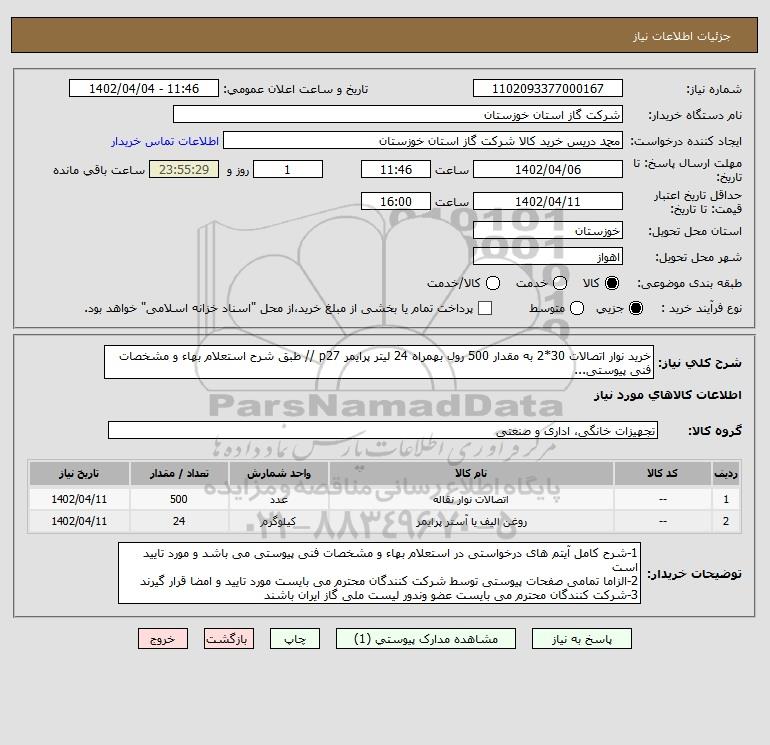Select item name اتصالات نوار نقاله
The image size is (770, 745).
point(471,499)
